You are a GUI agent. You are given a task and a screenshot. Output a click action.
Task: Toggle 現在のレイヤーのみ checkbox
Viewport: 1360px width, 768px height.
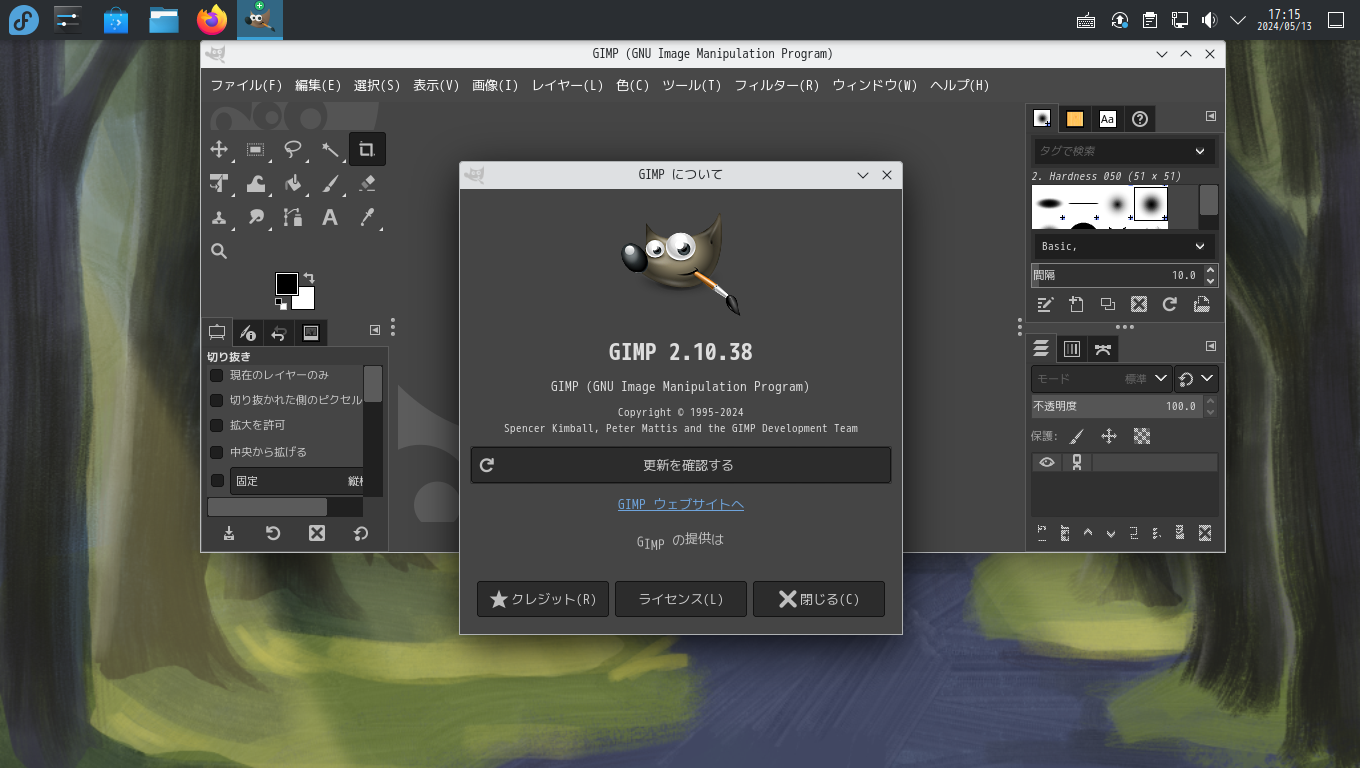coord(216,376)
